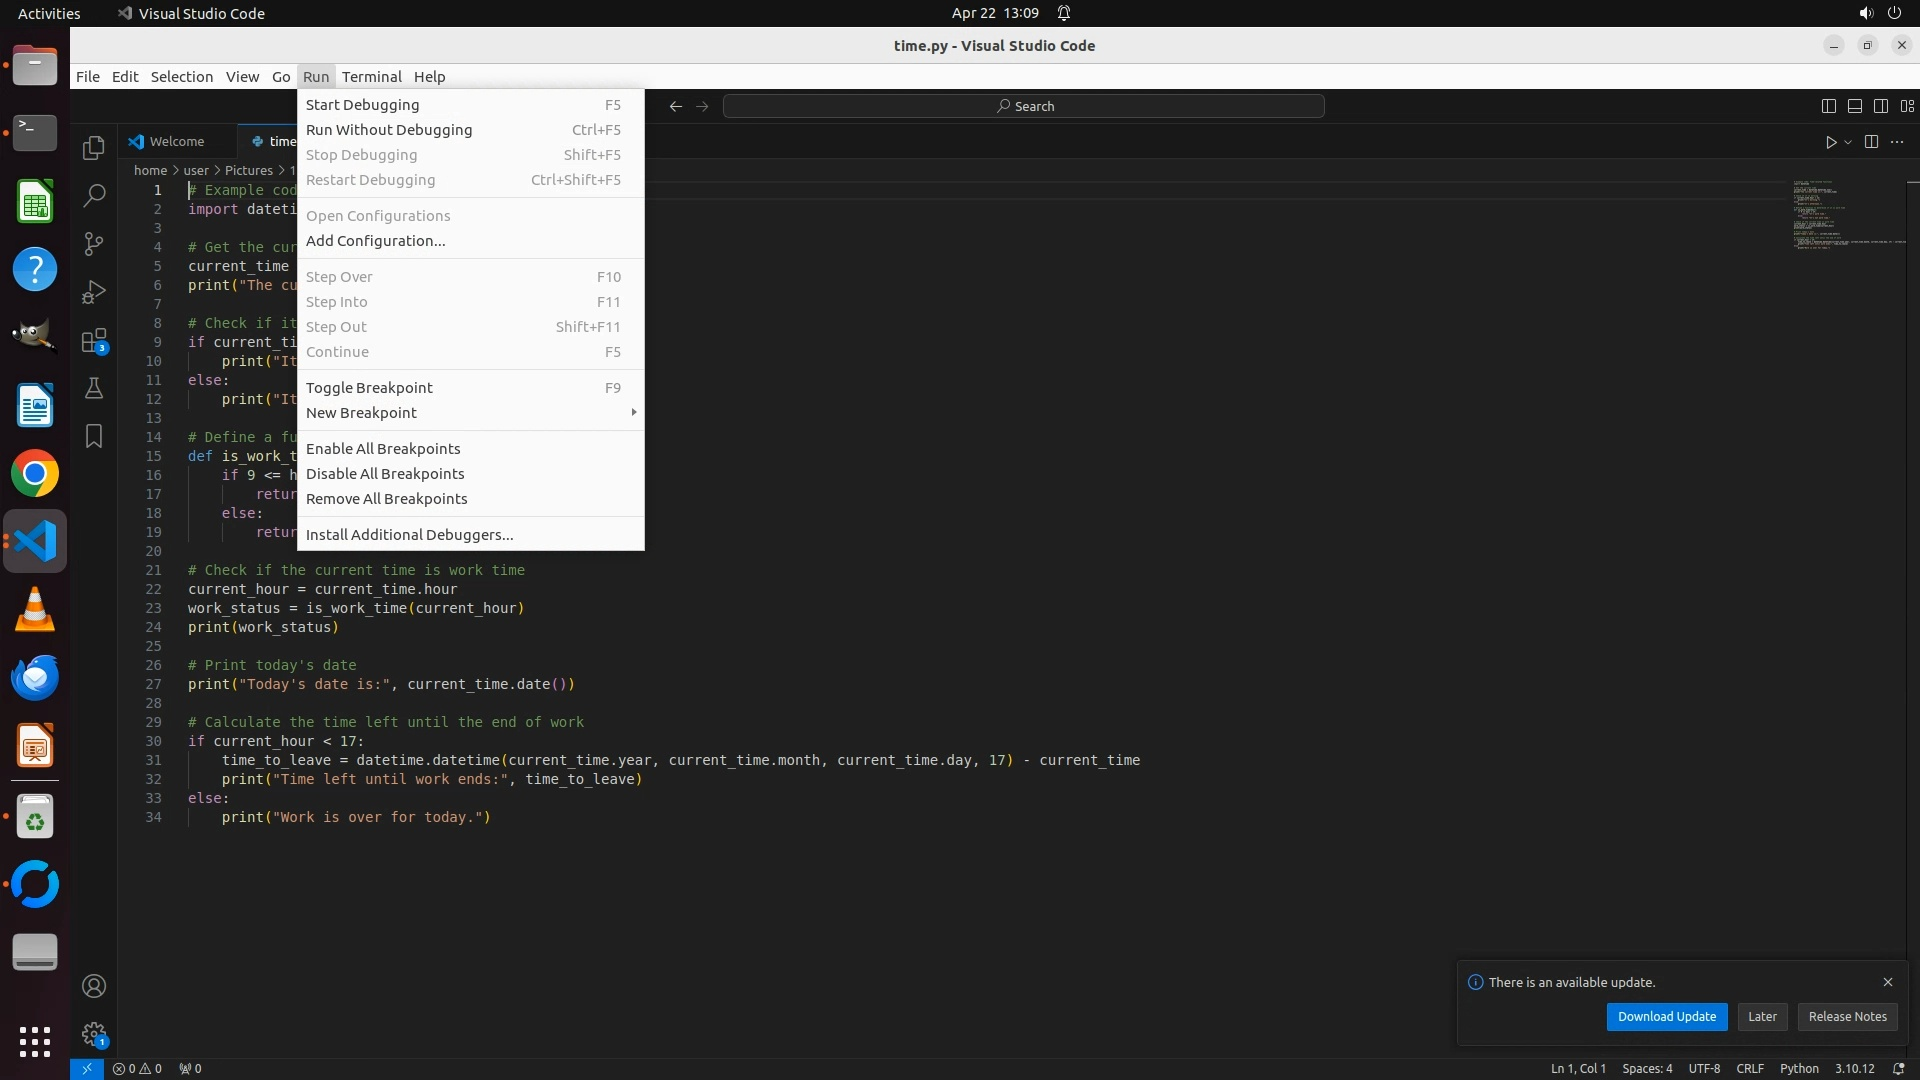Click the Release Notes button
The image size is (1920, 1080).
coord(1847,1016)
